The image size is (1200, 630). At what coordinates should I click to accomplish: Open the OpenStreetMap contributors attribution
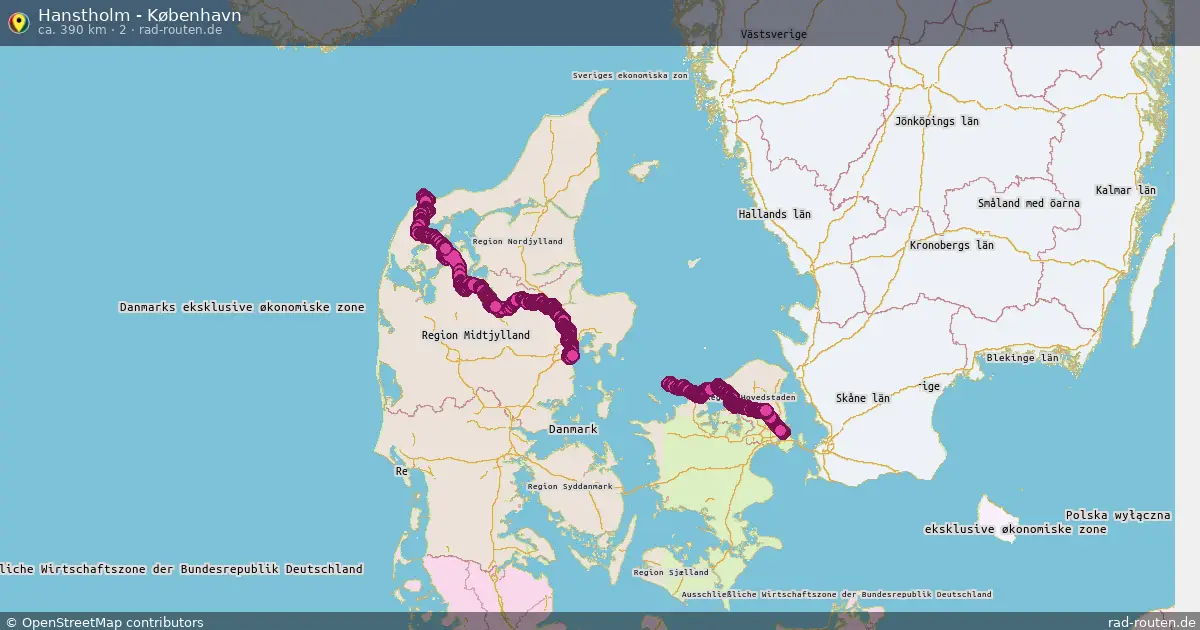(x=103, y=622)
